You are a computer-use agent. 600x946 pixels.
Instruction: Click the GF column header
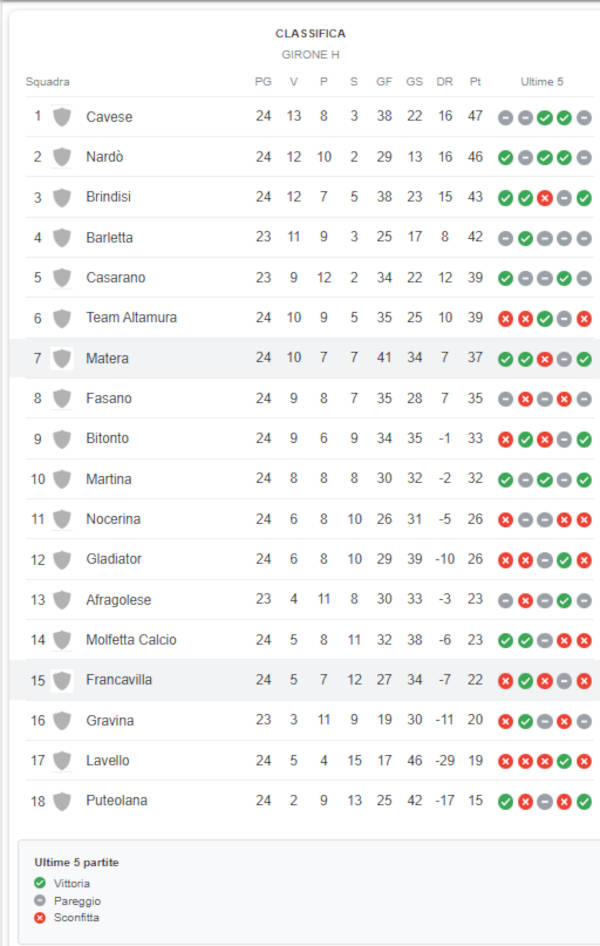pos(384,81)
